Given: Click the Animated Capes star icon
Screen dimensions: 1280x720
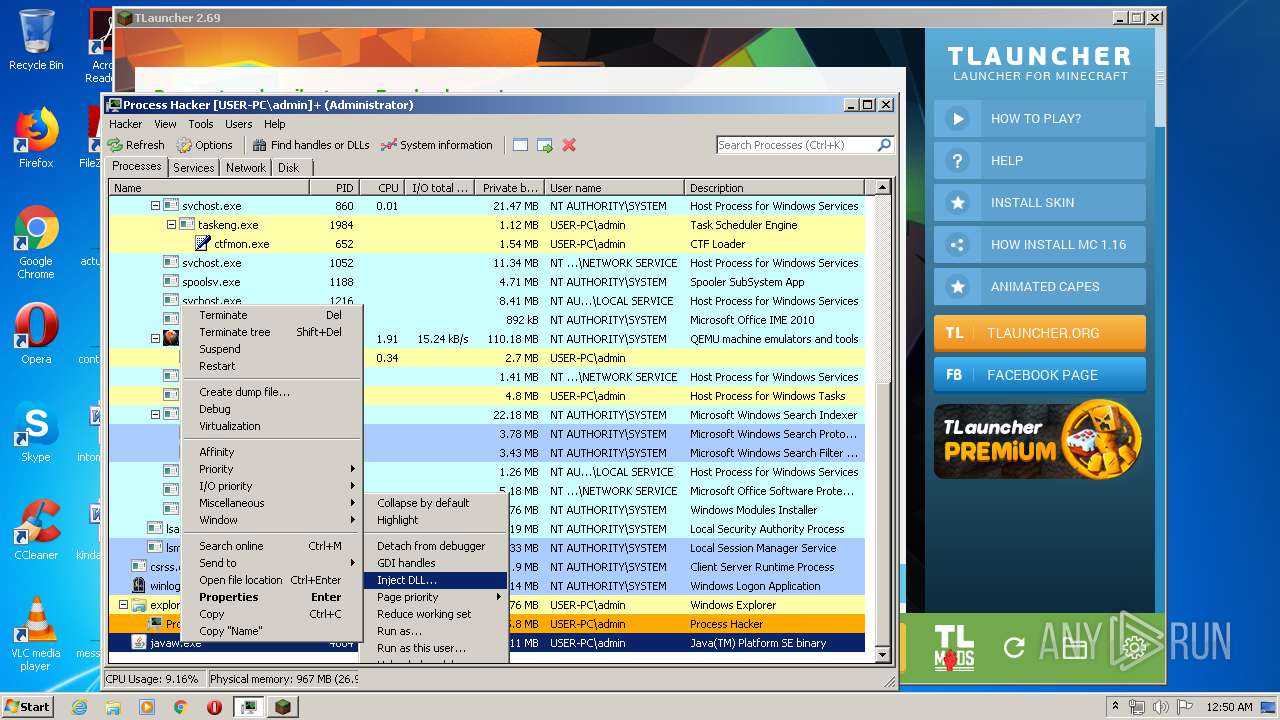Looking at the screenshot, I should [958, 286].
